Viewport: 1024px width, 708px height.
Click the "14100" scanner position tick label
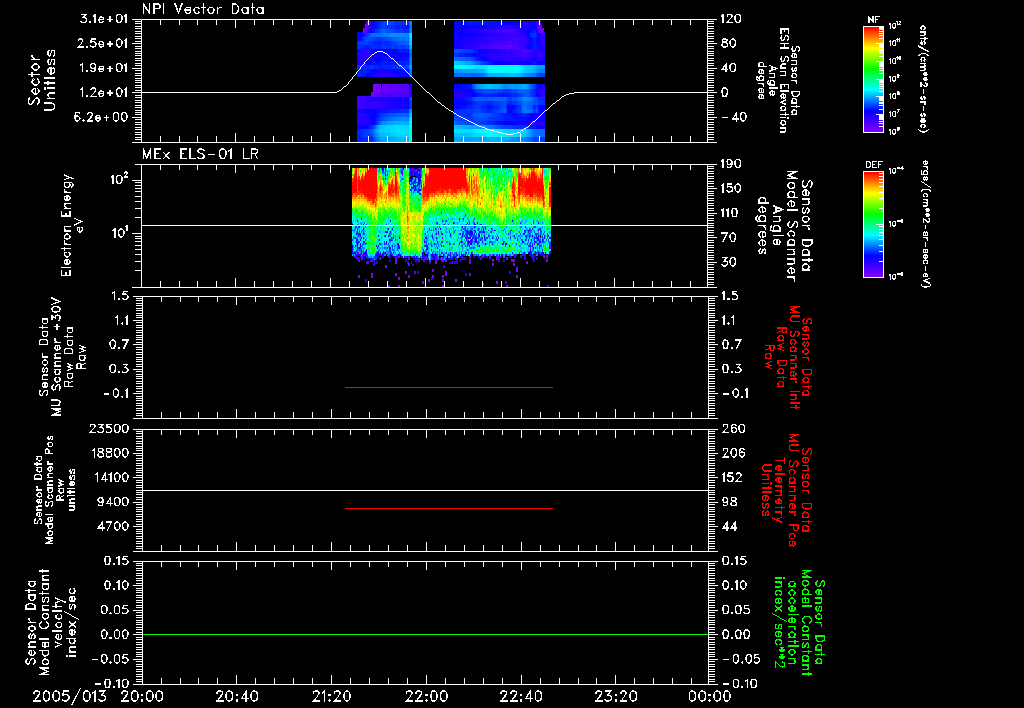[x=110, y=477]
